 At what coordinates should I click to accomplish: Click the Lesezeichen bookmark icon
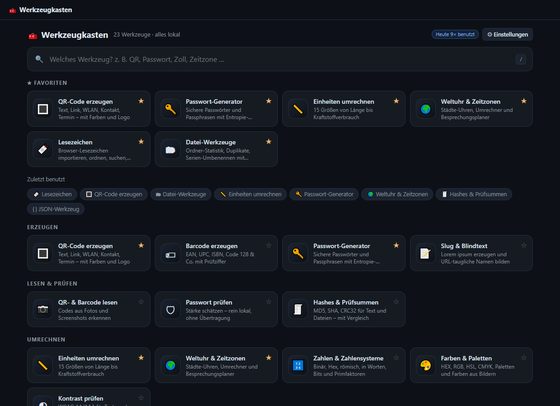[43, 150]
